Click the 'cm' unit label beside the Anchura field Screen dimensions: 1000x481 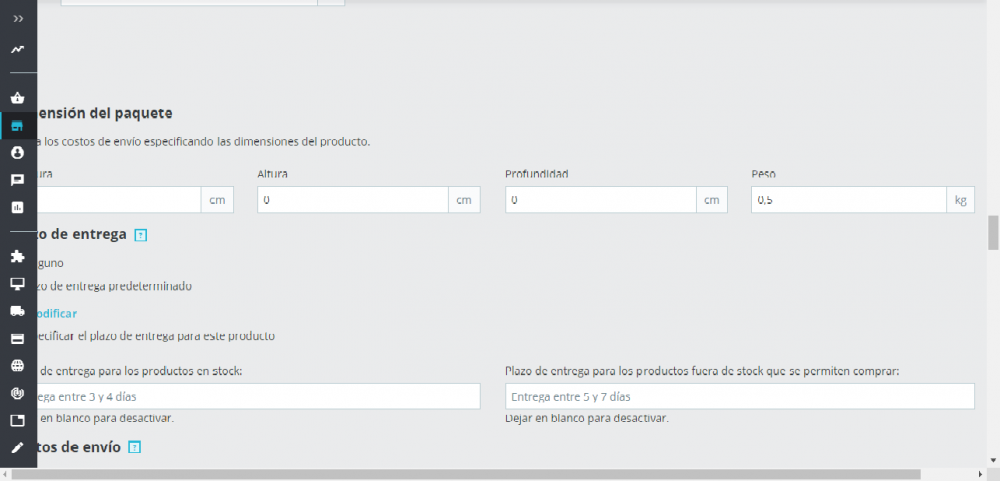[x=217, y=200]
